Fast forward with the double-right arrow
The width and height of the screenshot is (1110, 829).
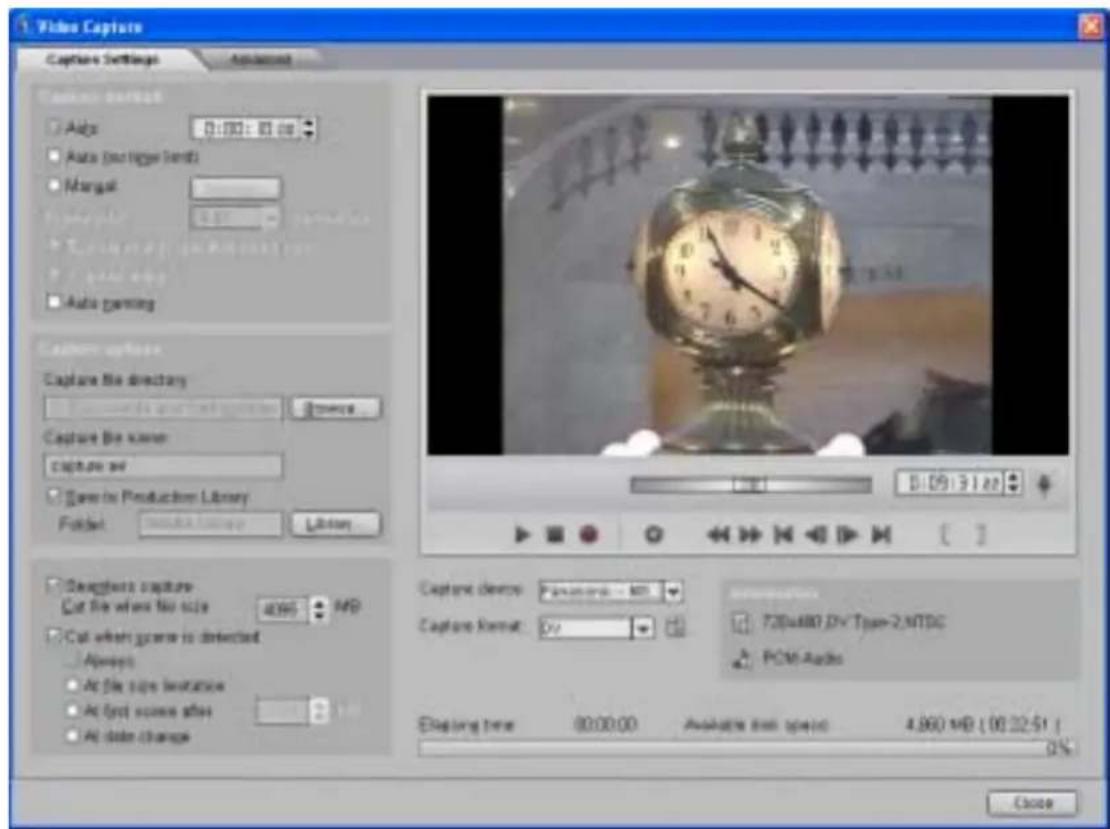coord(750,534)
